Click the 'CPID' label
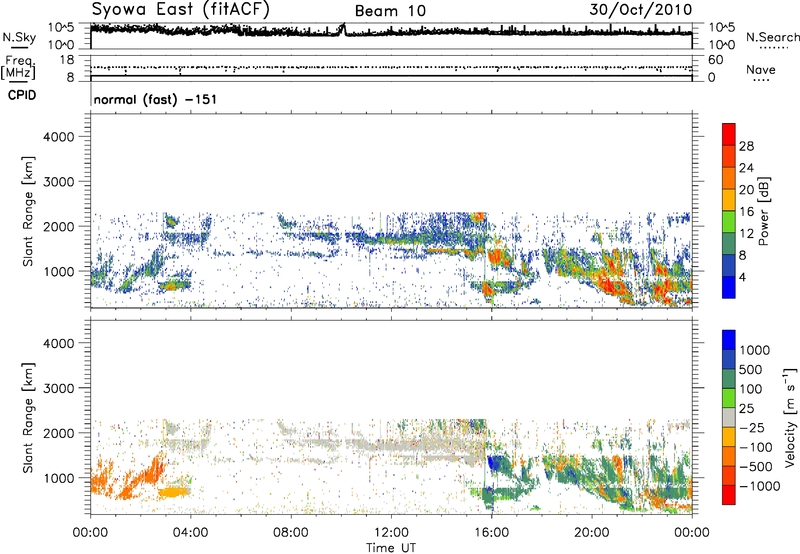 click(22, 95)
